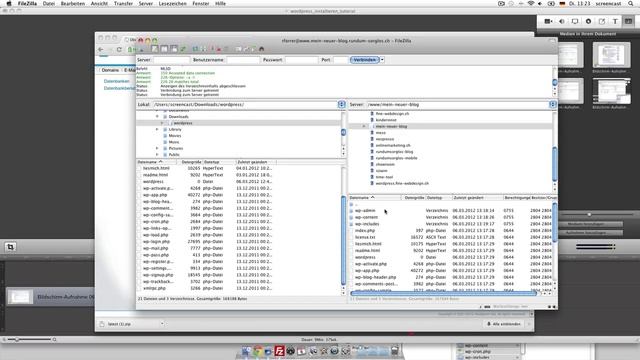Toggle the transfer queue display
640x360 pixels.
183,49
